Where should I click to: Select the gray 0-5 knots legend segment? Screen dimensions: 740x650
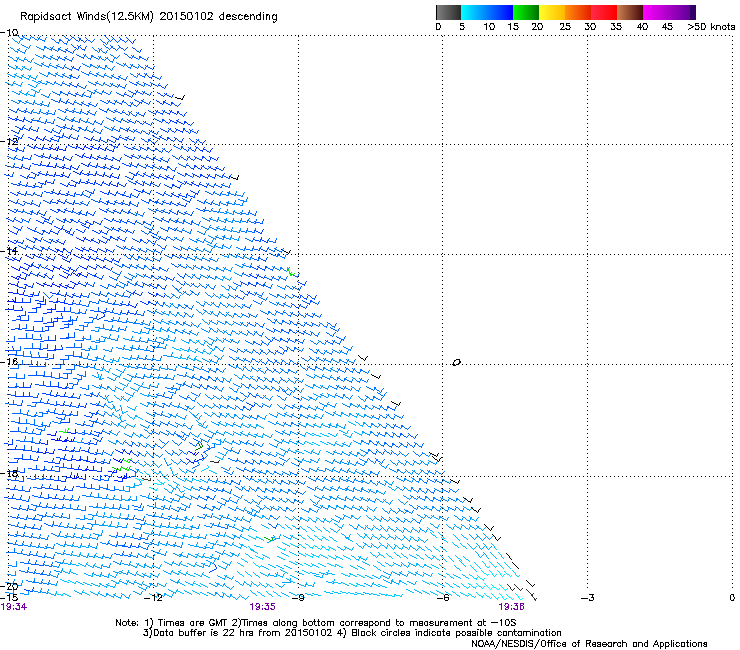point(449,12)
